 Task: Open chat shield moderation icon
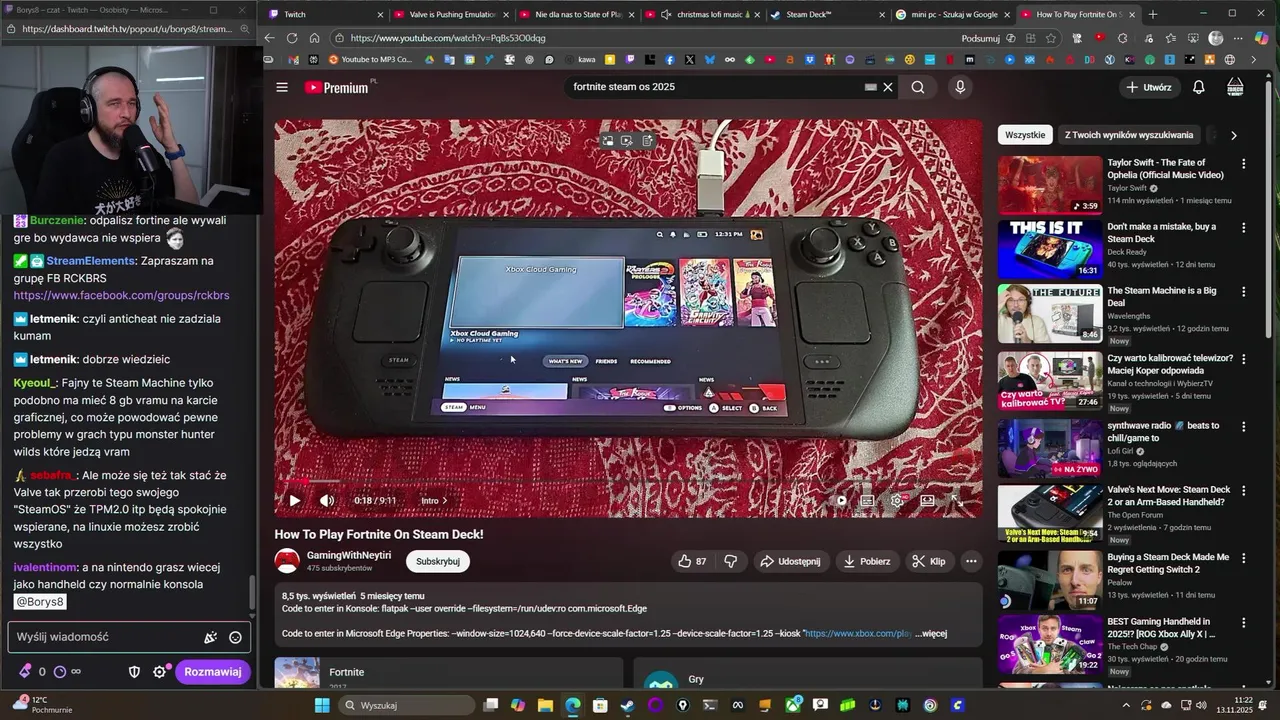click(x=135, y=672)
